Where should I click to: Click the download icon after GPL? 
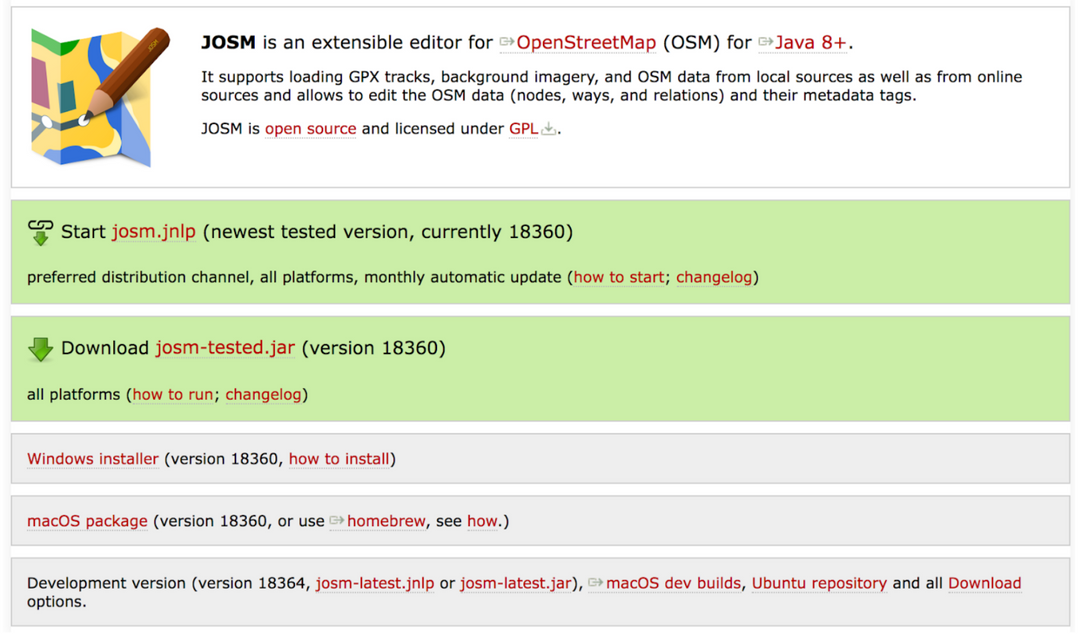click(548, 129)
